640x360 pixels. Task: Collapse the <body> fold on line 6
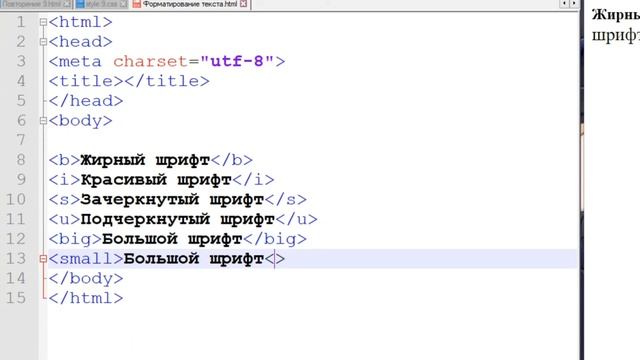[x=43, y=120]
